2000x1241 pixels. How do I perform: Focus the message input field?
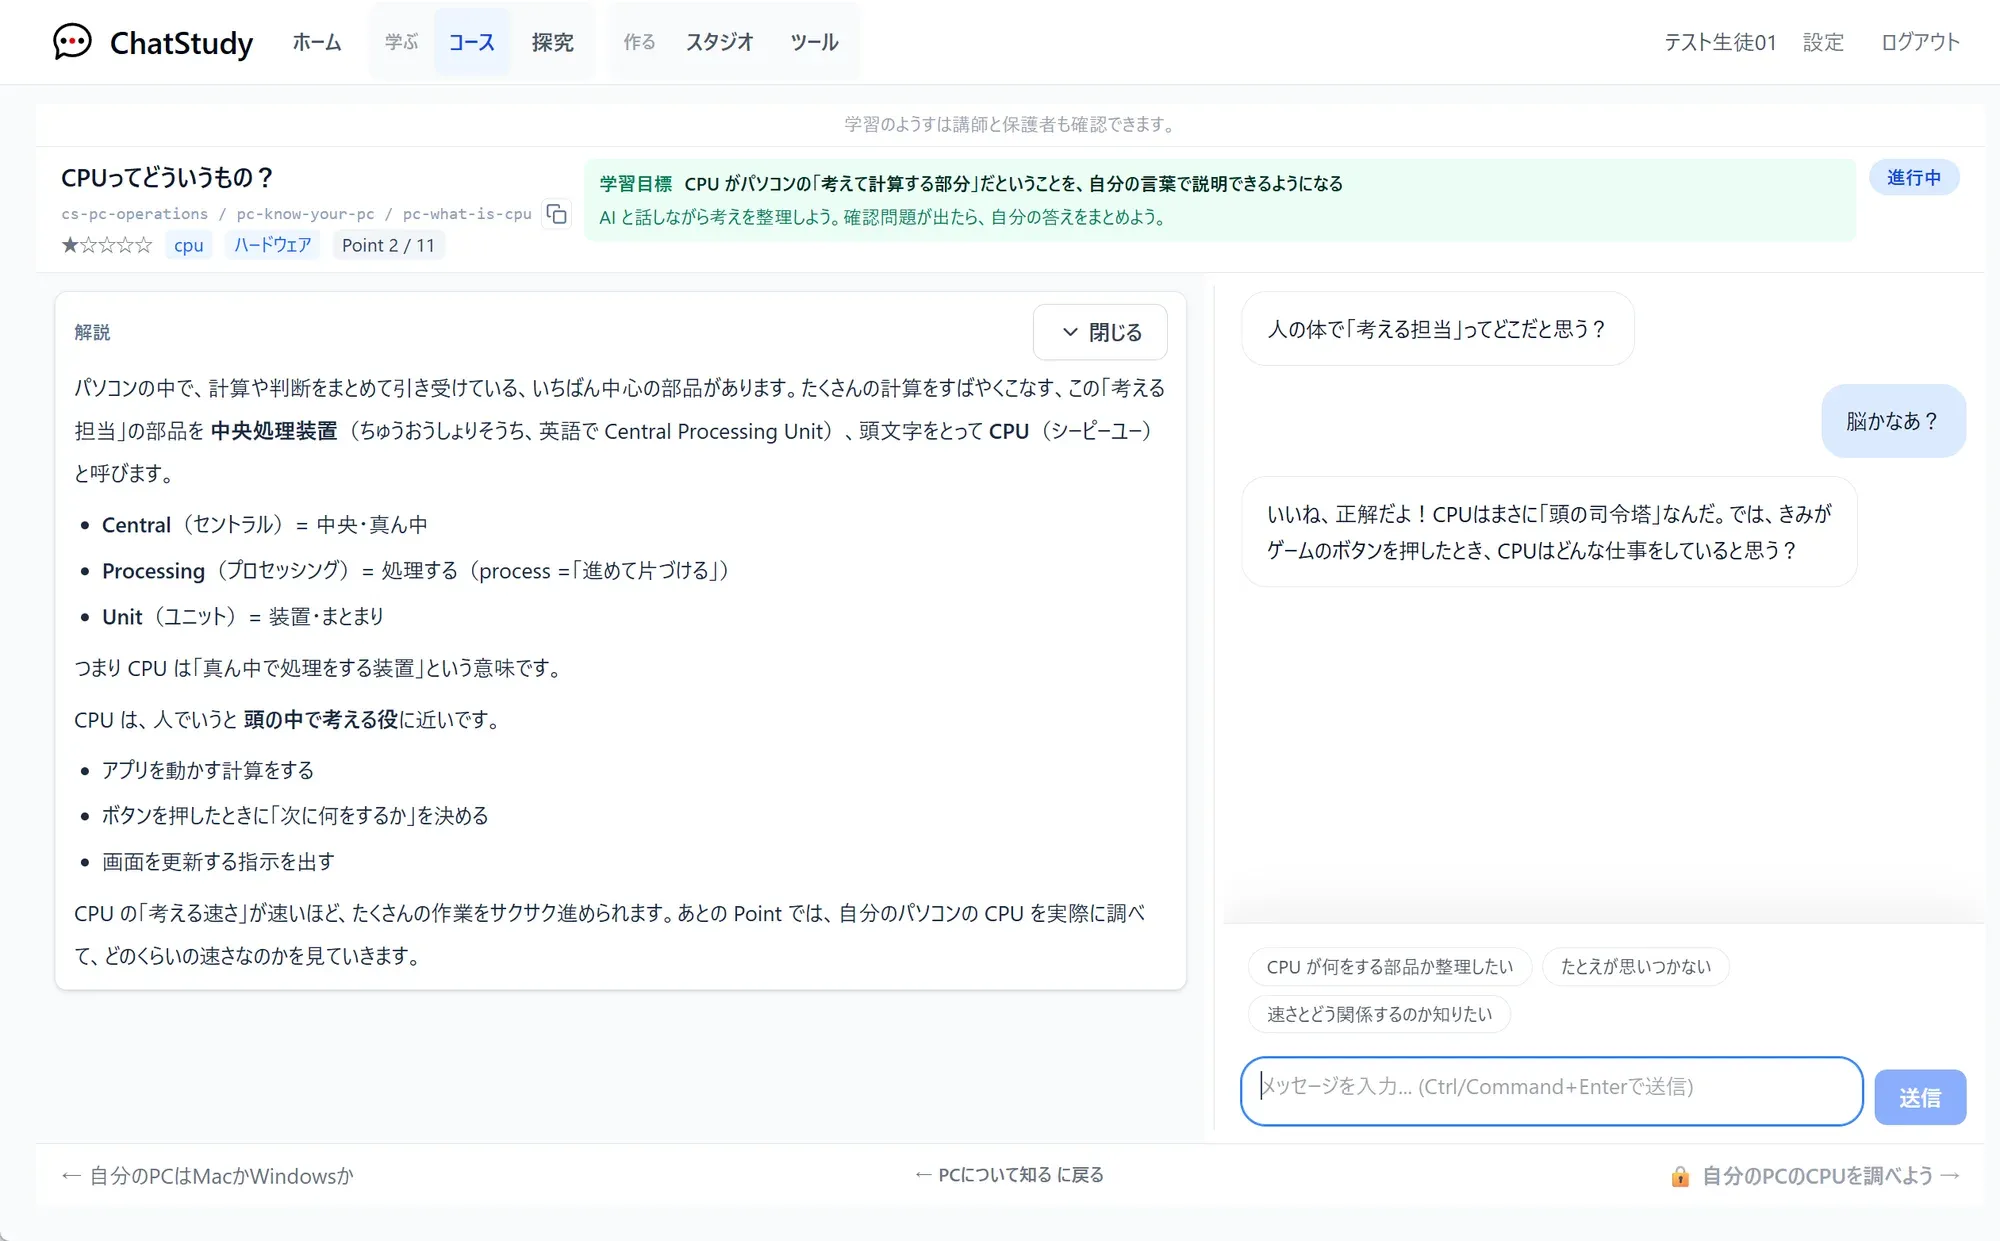(x=1551, y=1091)
